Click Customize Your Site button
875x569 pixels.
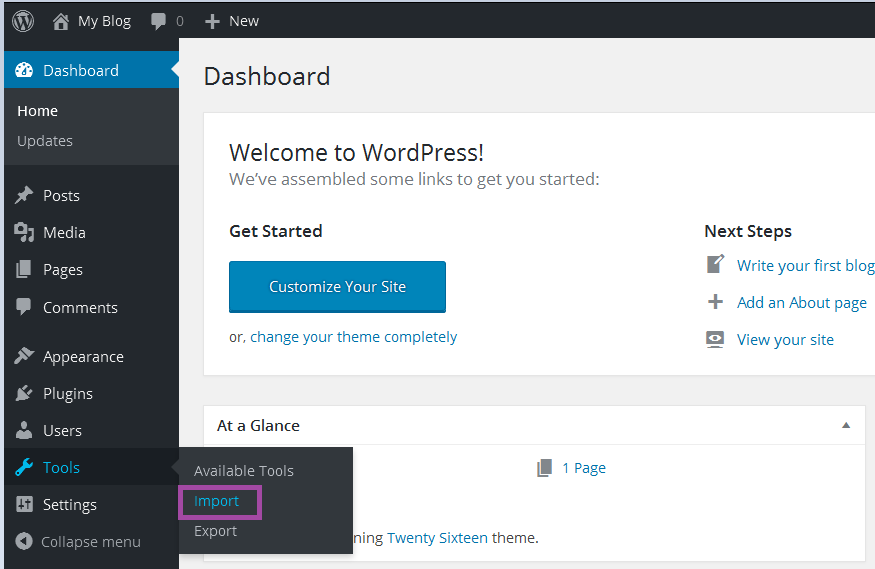(338, 287)
